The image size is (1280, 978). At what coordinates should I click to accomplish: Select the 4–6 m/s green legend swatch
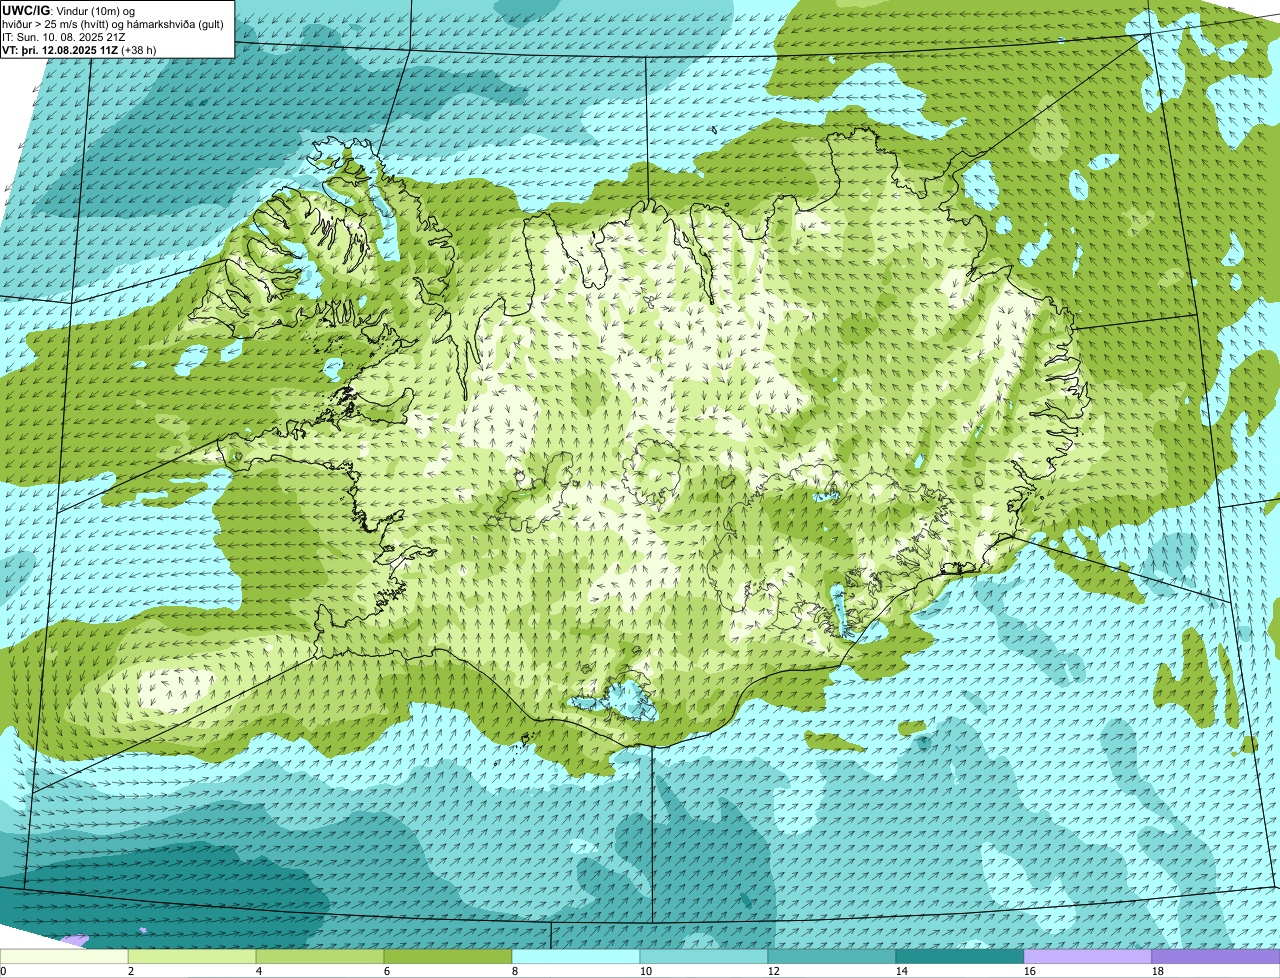click(320, 957)
